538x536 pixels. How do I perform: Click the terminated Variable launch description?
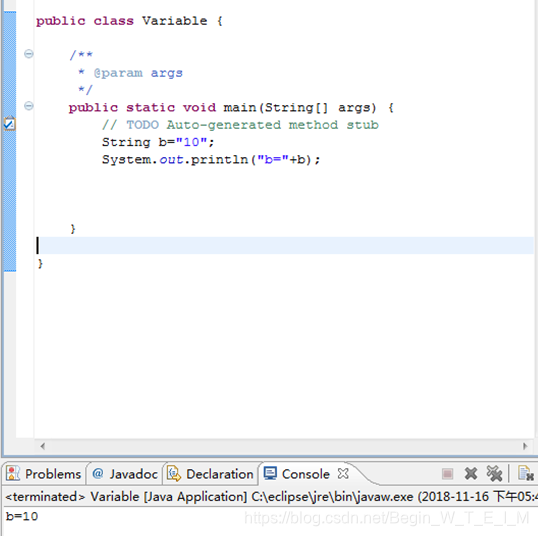pyautogui.click(x=271, y=497)
